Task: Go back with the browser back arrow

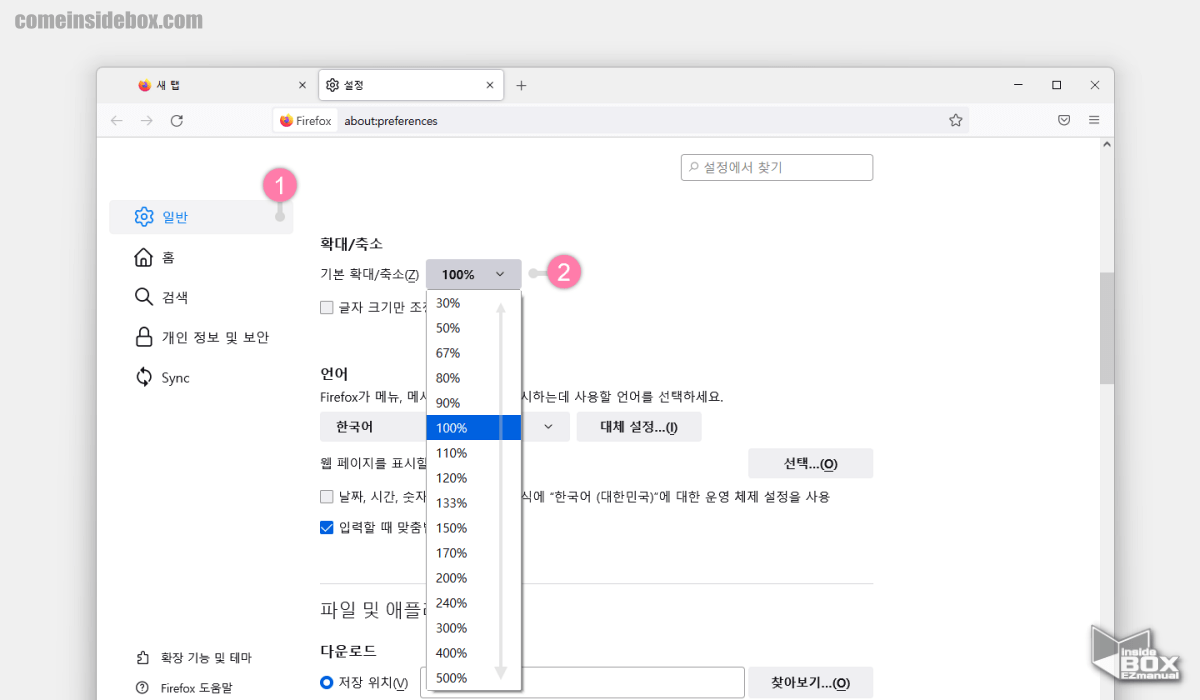Action: (117, 120)
